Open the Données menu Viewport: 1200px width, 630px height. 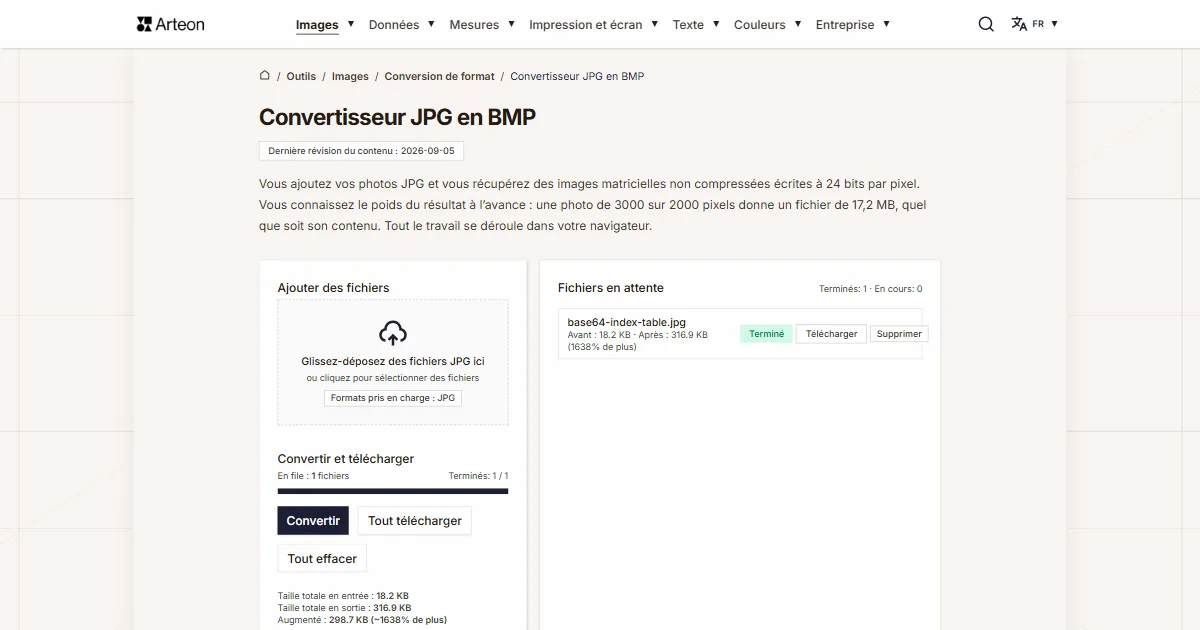tap(394, 24)
